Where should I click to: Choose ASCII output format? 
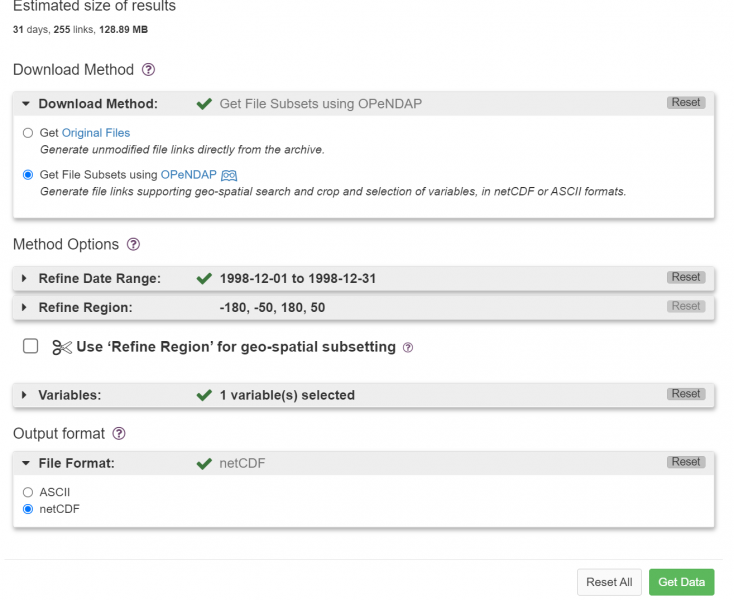click(x=28, y=492)
